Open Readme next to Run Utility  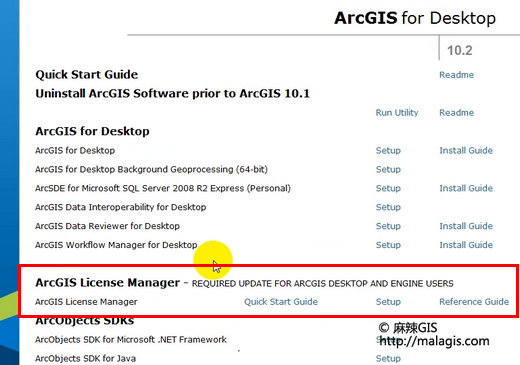click(x=456, y=113)
